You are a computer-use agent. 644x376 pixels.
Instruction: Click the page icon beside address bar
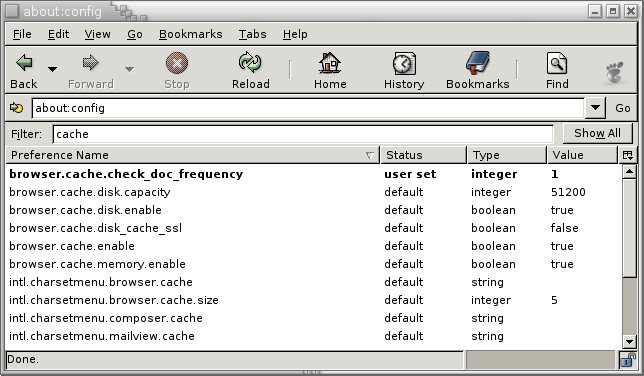17,108
